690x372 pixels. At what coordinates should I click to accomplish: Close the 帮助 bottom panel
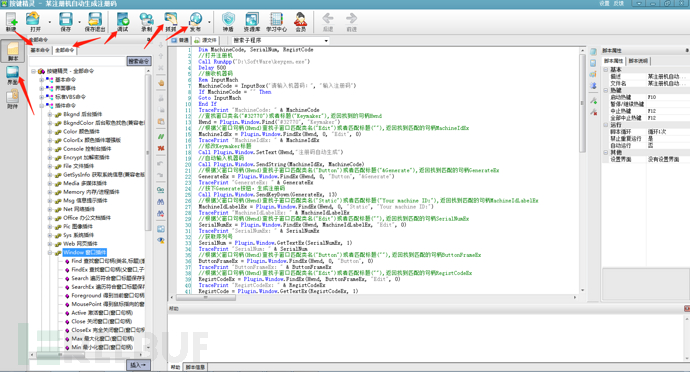687,309
